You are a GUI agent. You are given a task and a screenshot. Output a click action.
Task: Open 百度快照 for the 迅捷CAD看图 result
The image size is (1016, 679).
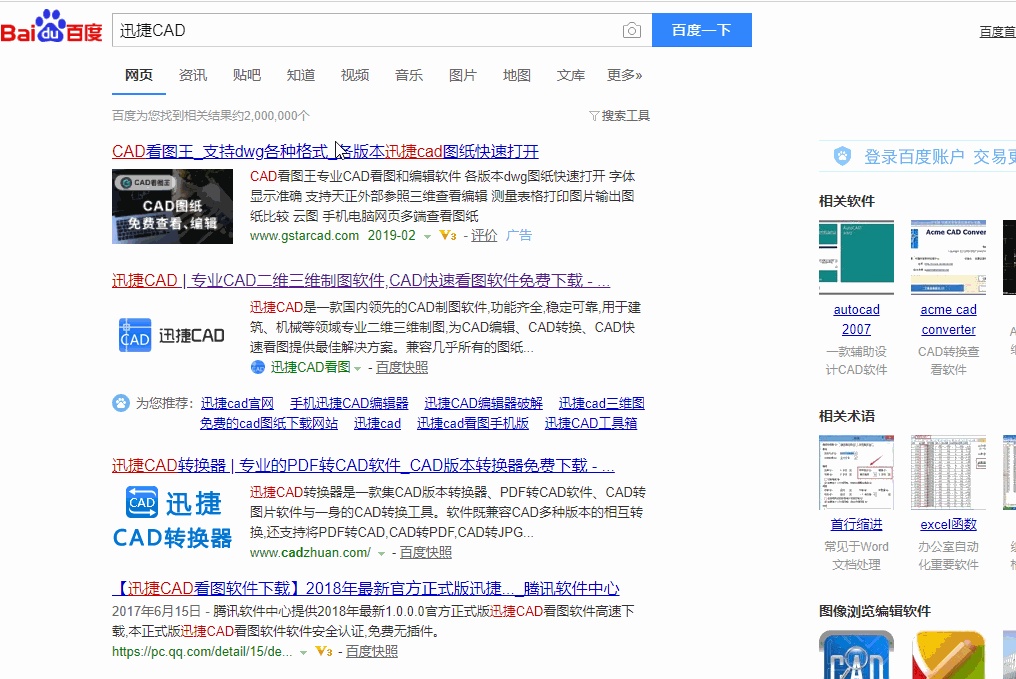(402, 367)
